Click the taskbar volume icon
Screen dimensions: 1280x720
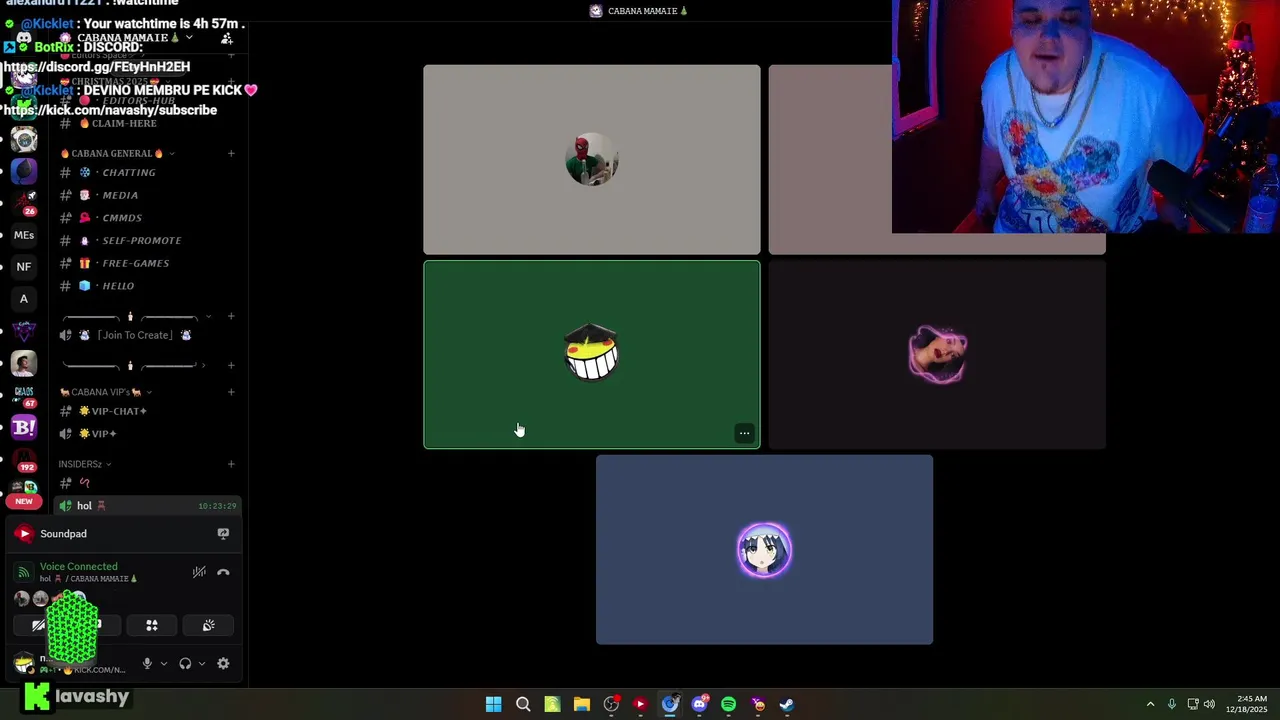pyautogui.click(x=1210, y=704)
